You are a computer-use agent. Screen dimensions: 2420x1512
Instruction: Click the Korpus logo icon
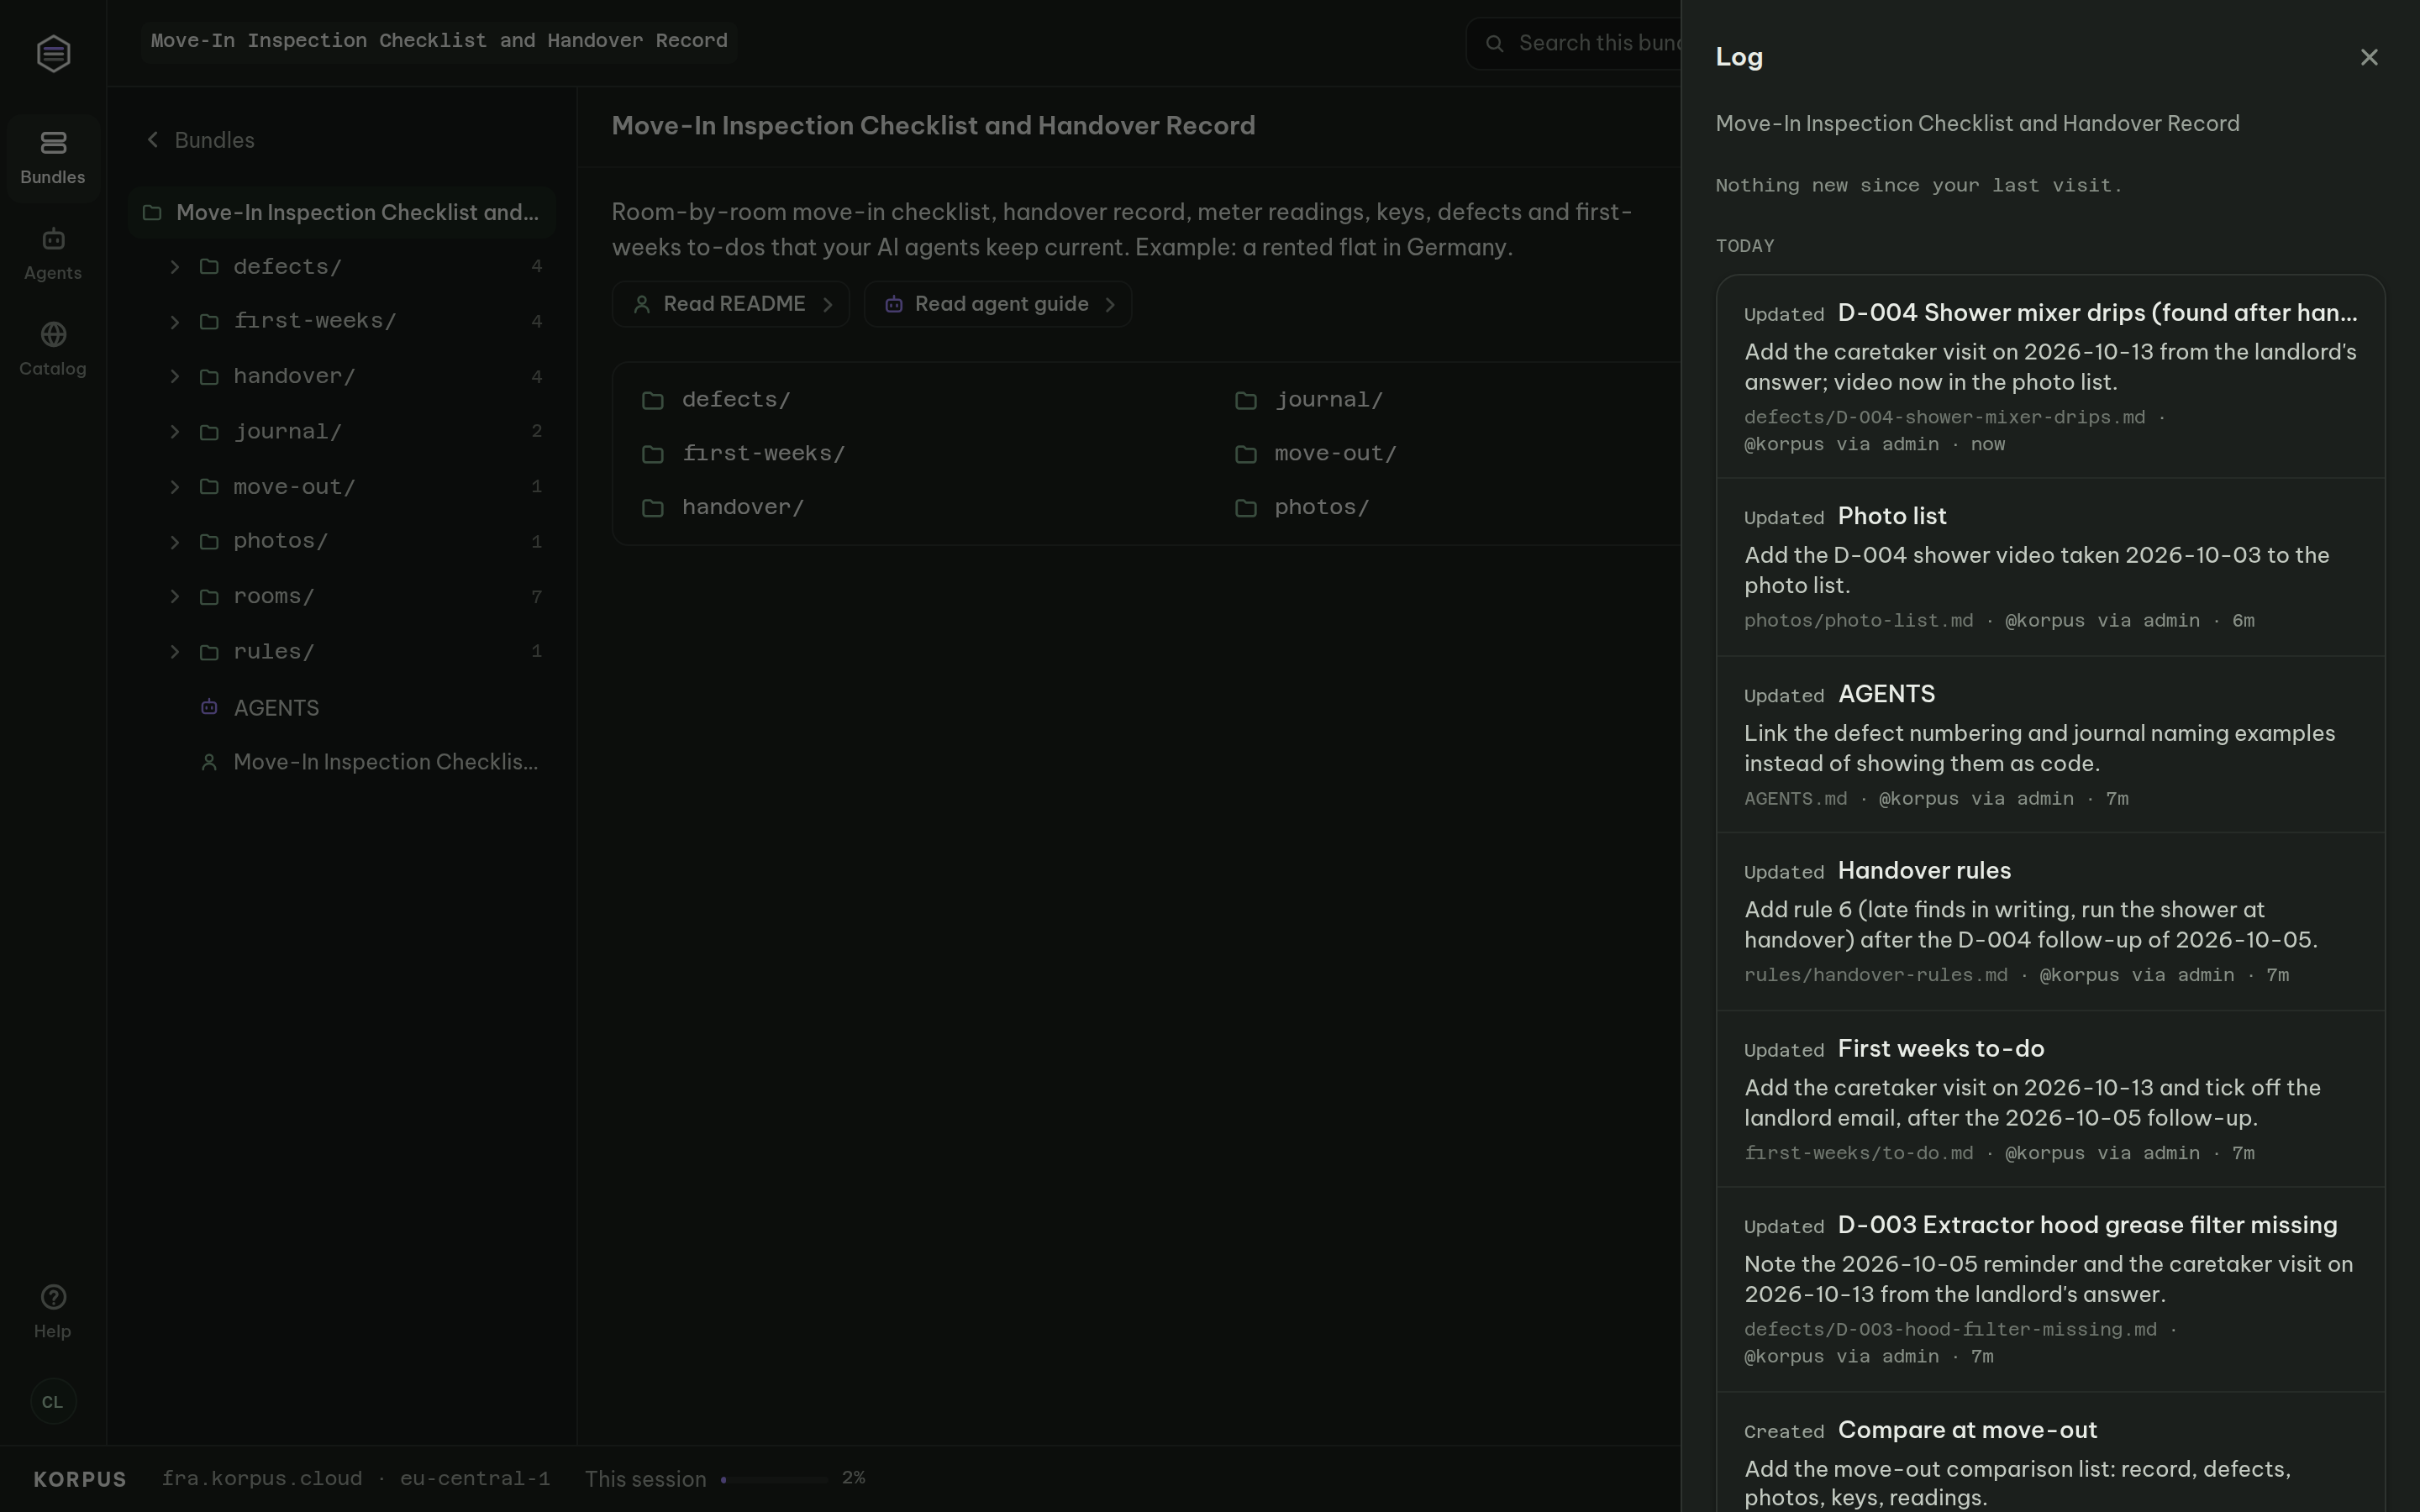pyautogui.click(x=53, y=53)
